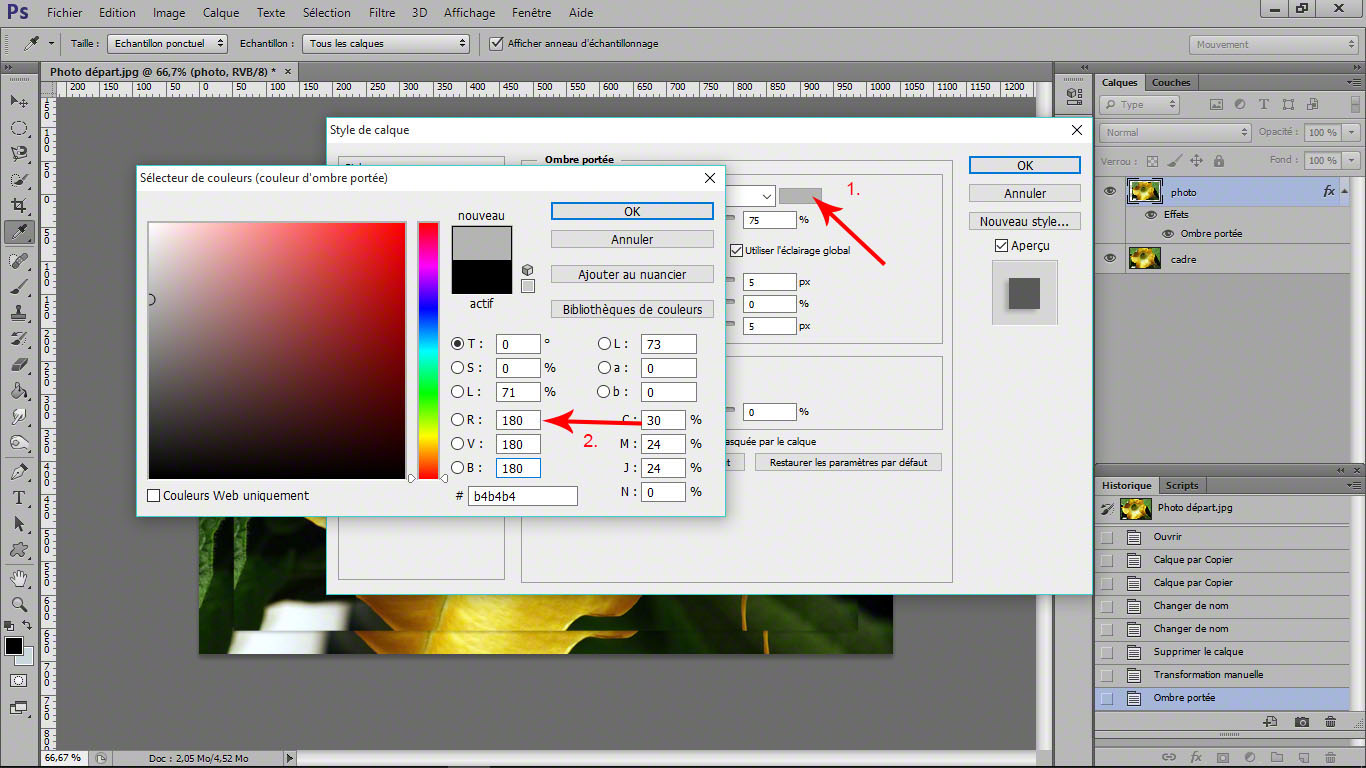Select the Move tool
Image resolution: width=1366 pixels, height=768 pixels.
19,101
